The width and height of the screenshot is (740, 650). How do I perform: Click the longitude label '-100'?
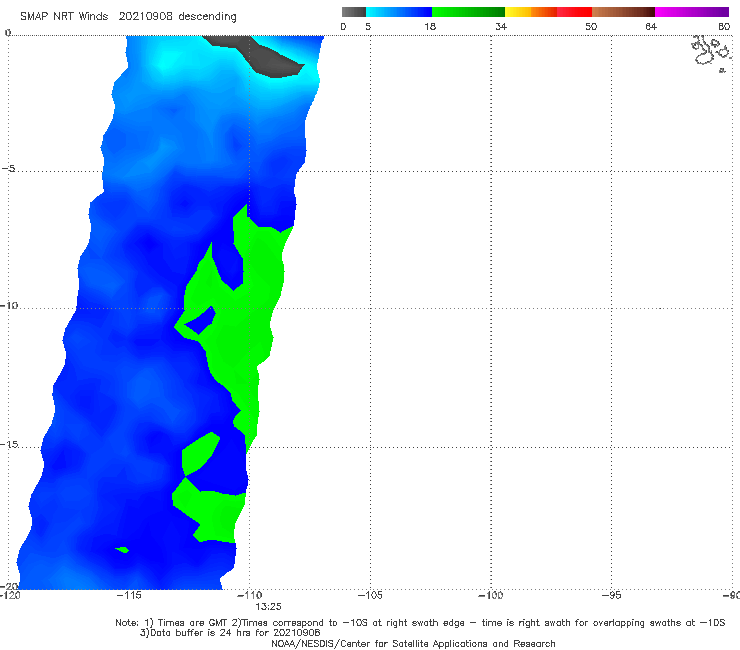click(491, 595)
